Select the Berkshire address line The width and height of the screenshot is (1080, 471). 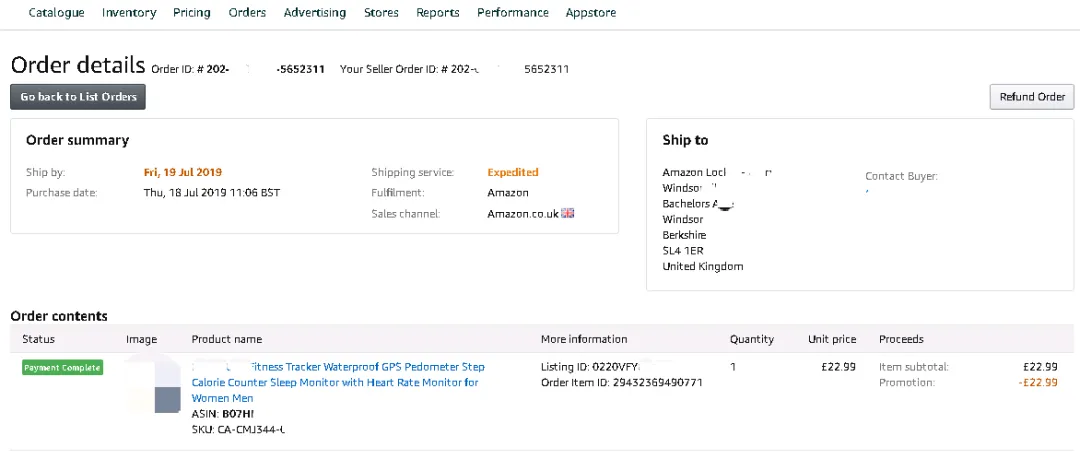[x=684, y=235]
